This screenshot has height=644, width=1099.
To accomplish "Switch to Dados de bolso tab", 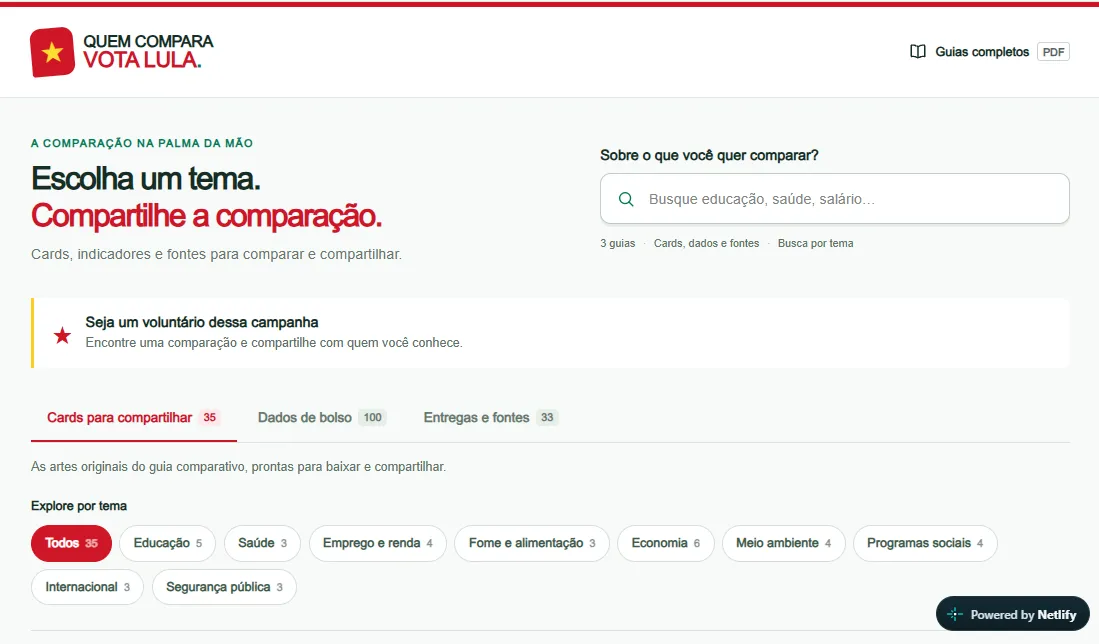I will 322,418.
